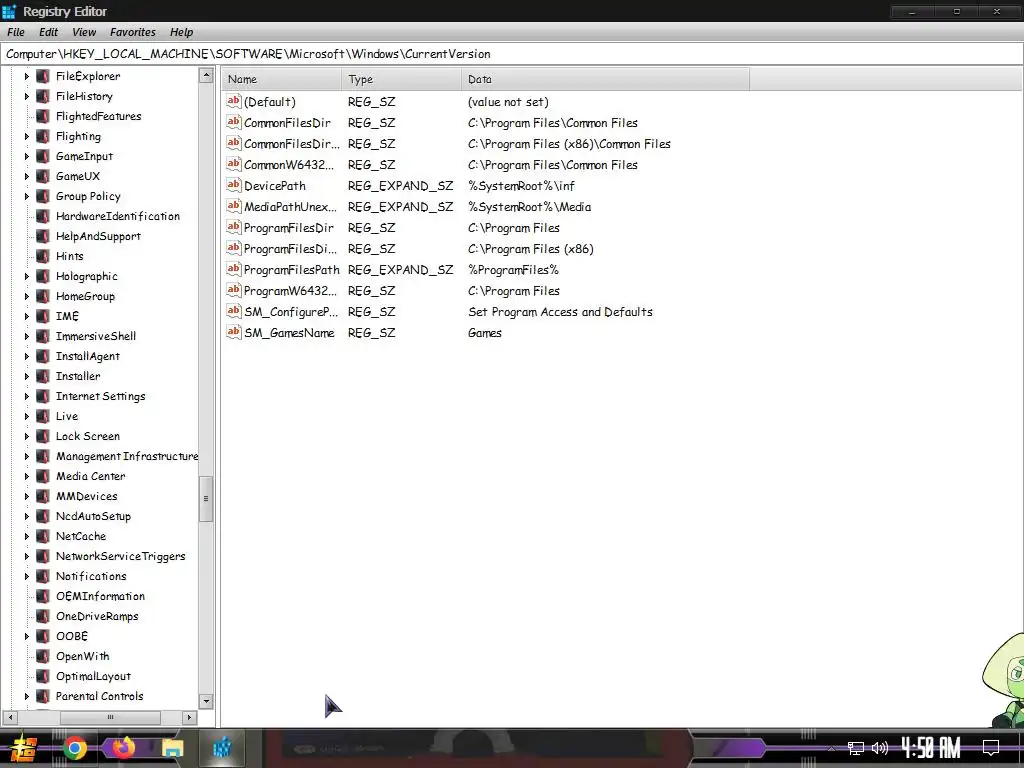Open File Explorer from the taskbar
Viewport: 1024px width, 768px height.
point(172,748)
